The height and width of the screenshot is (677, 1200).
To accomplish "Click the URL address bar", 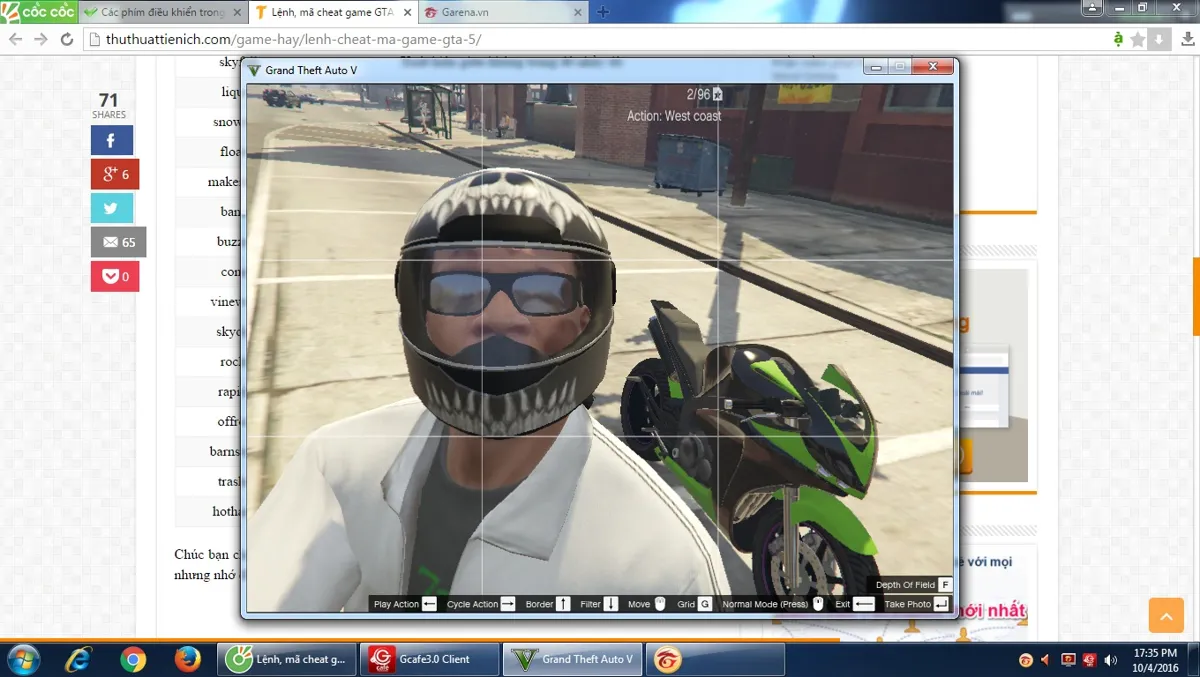I will tap(595, 39).
